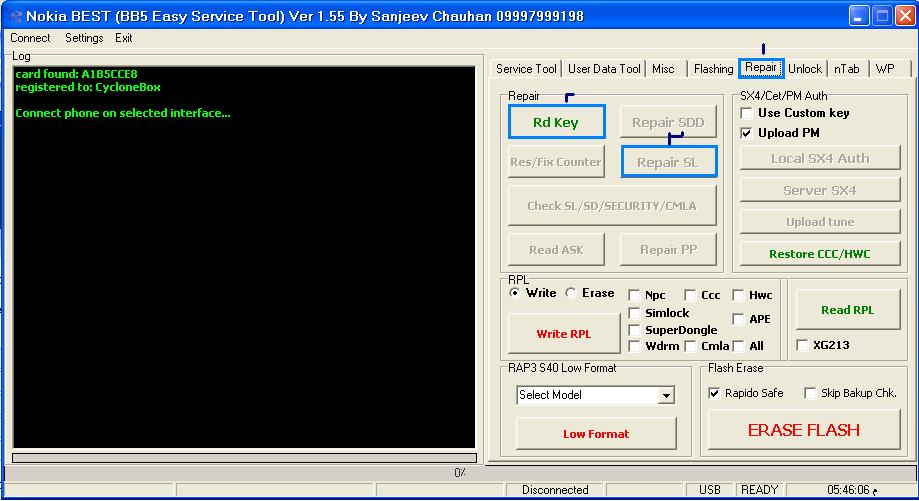Click the Exit menu item
The height and width of the screenshot is (501, 919).
coord(123,38)
